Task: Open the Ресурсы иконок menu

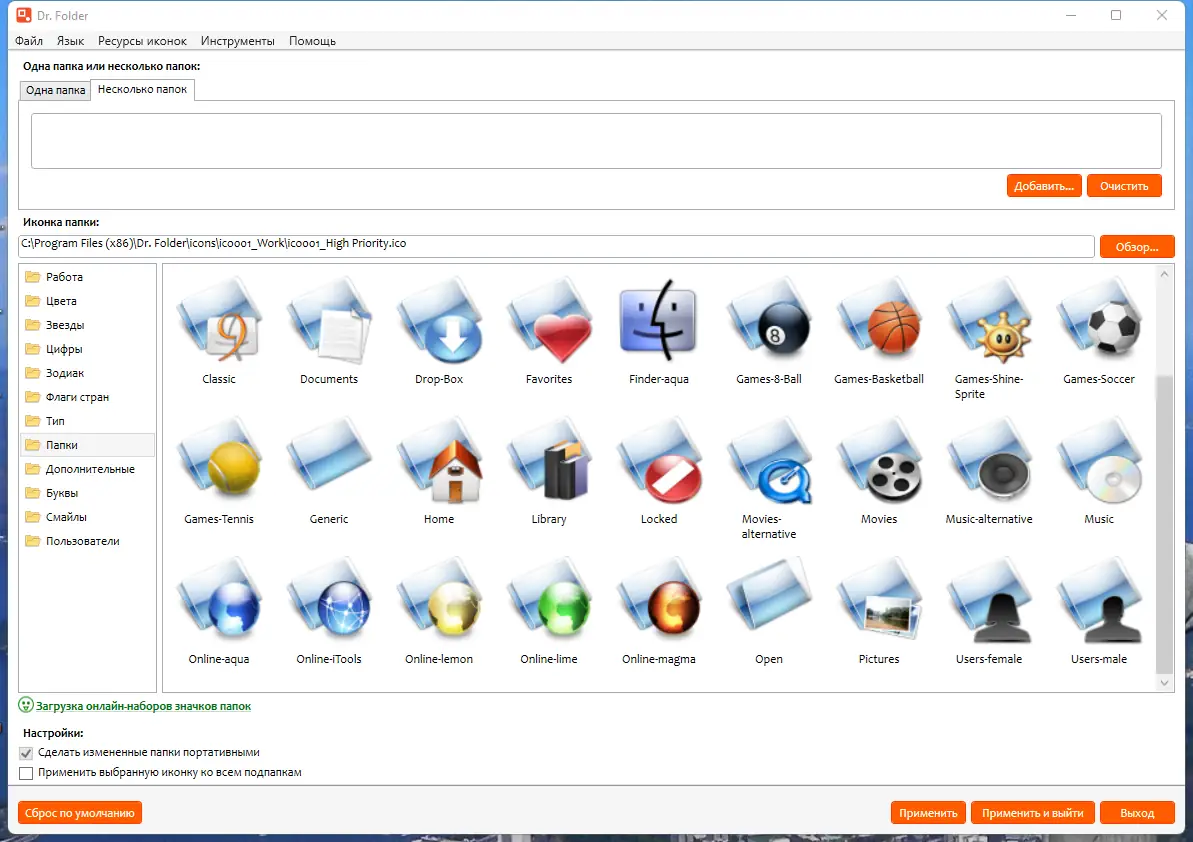Action: [x=142, y=41]
